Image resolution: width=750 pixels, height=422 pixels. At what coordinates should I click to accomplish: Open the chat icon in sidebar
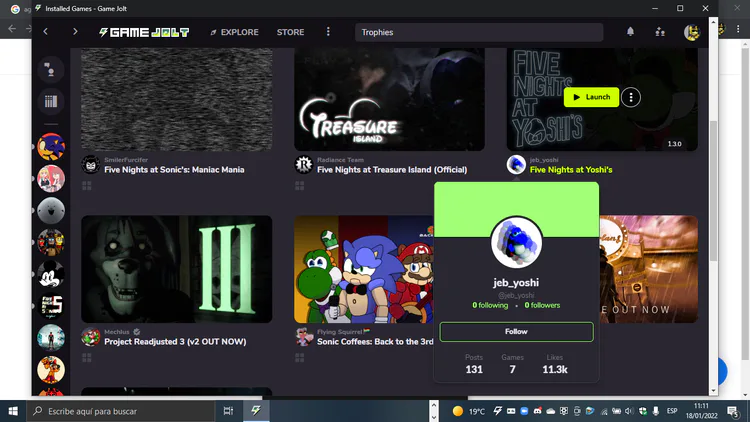point(51,70)
